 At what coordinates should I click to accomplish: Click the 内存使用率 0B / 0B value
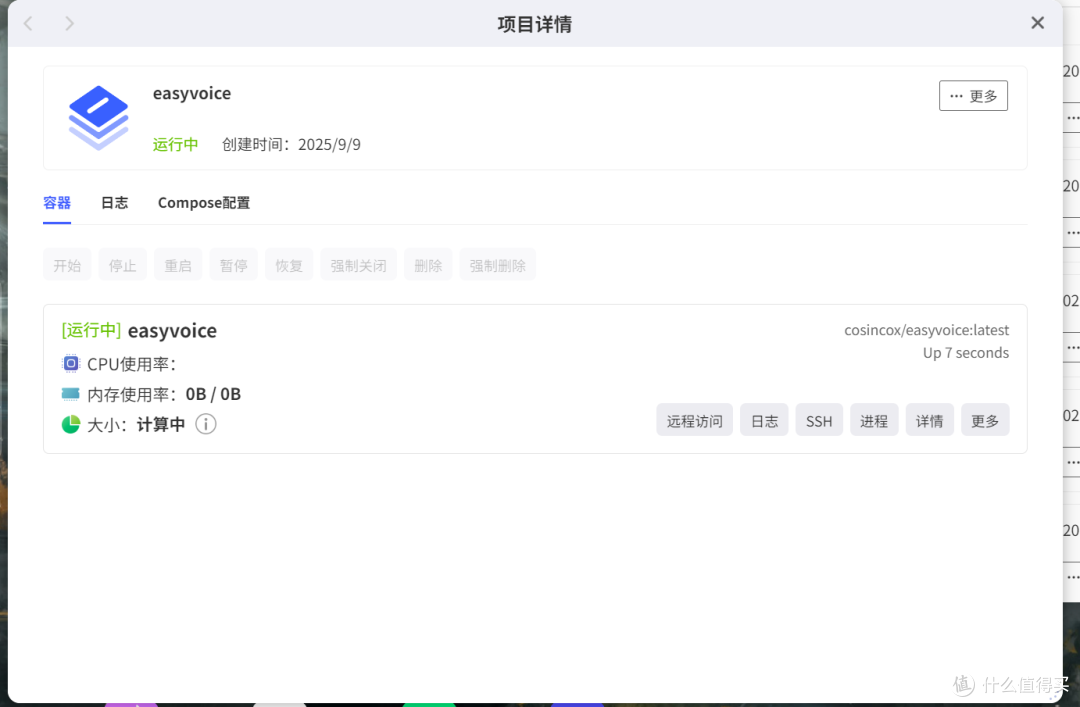click(x=214, y=394)
